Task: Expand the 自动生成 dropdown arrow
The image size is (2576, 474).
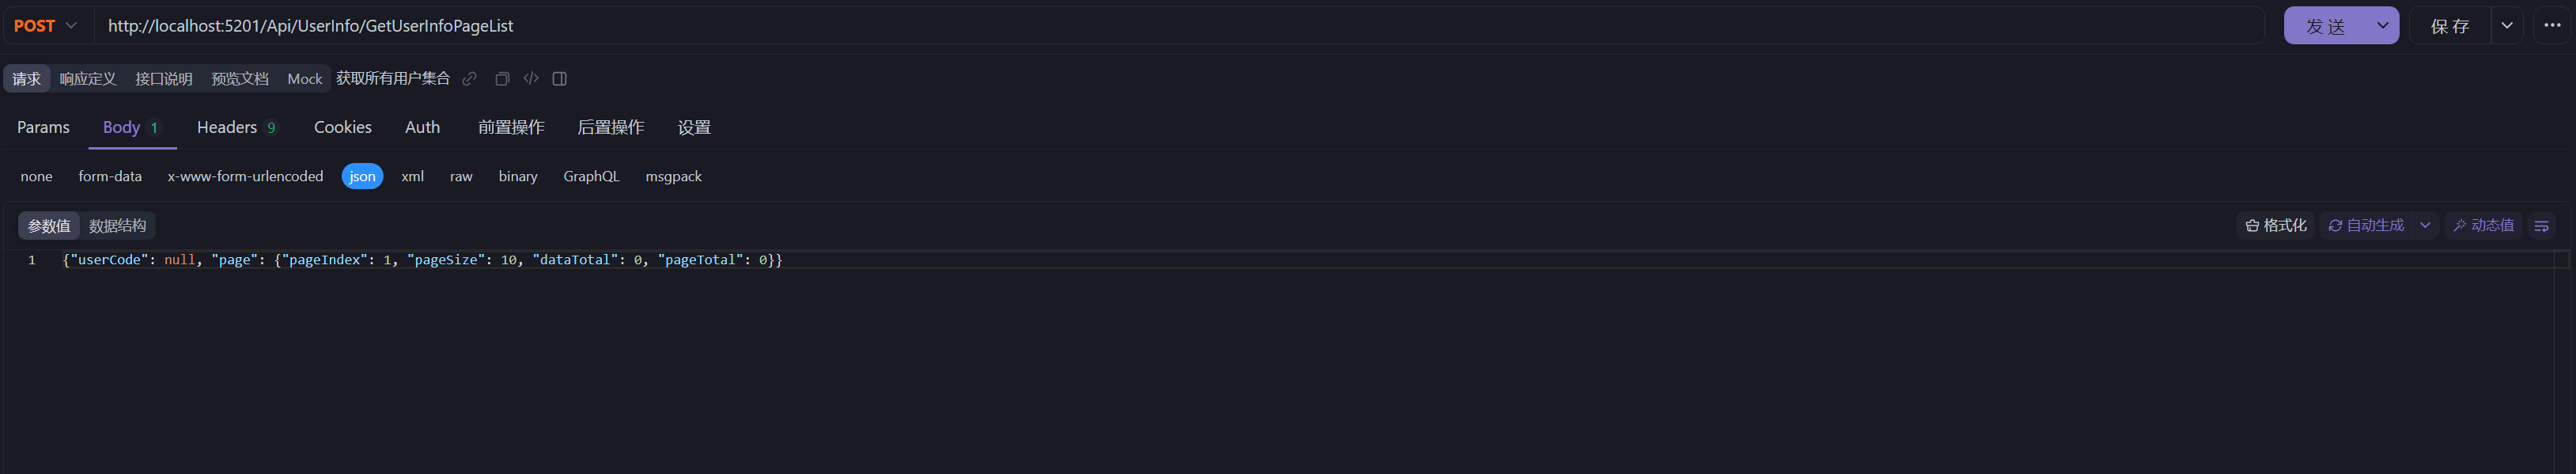Action: point(2425,226)
